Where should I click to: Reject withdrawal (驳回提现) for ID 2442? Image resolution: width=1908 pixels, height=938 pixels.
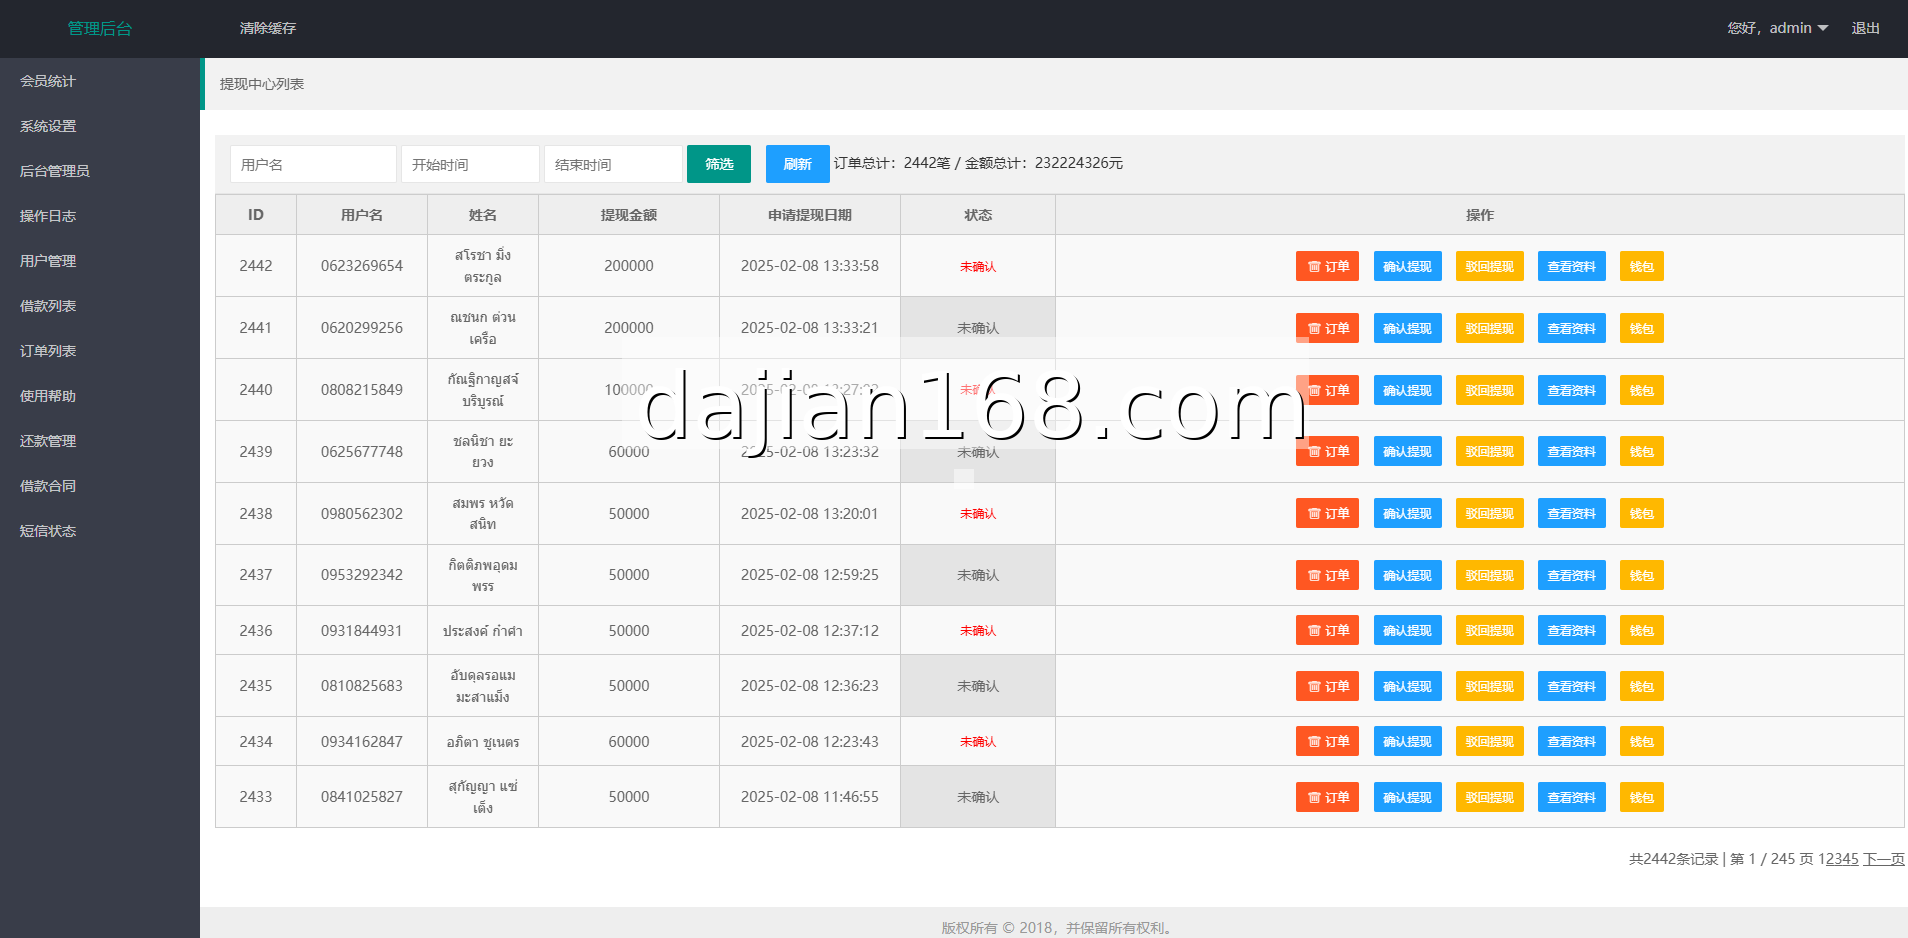[x=1489, y=266]
